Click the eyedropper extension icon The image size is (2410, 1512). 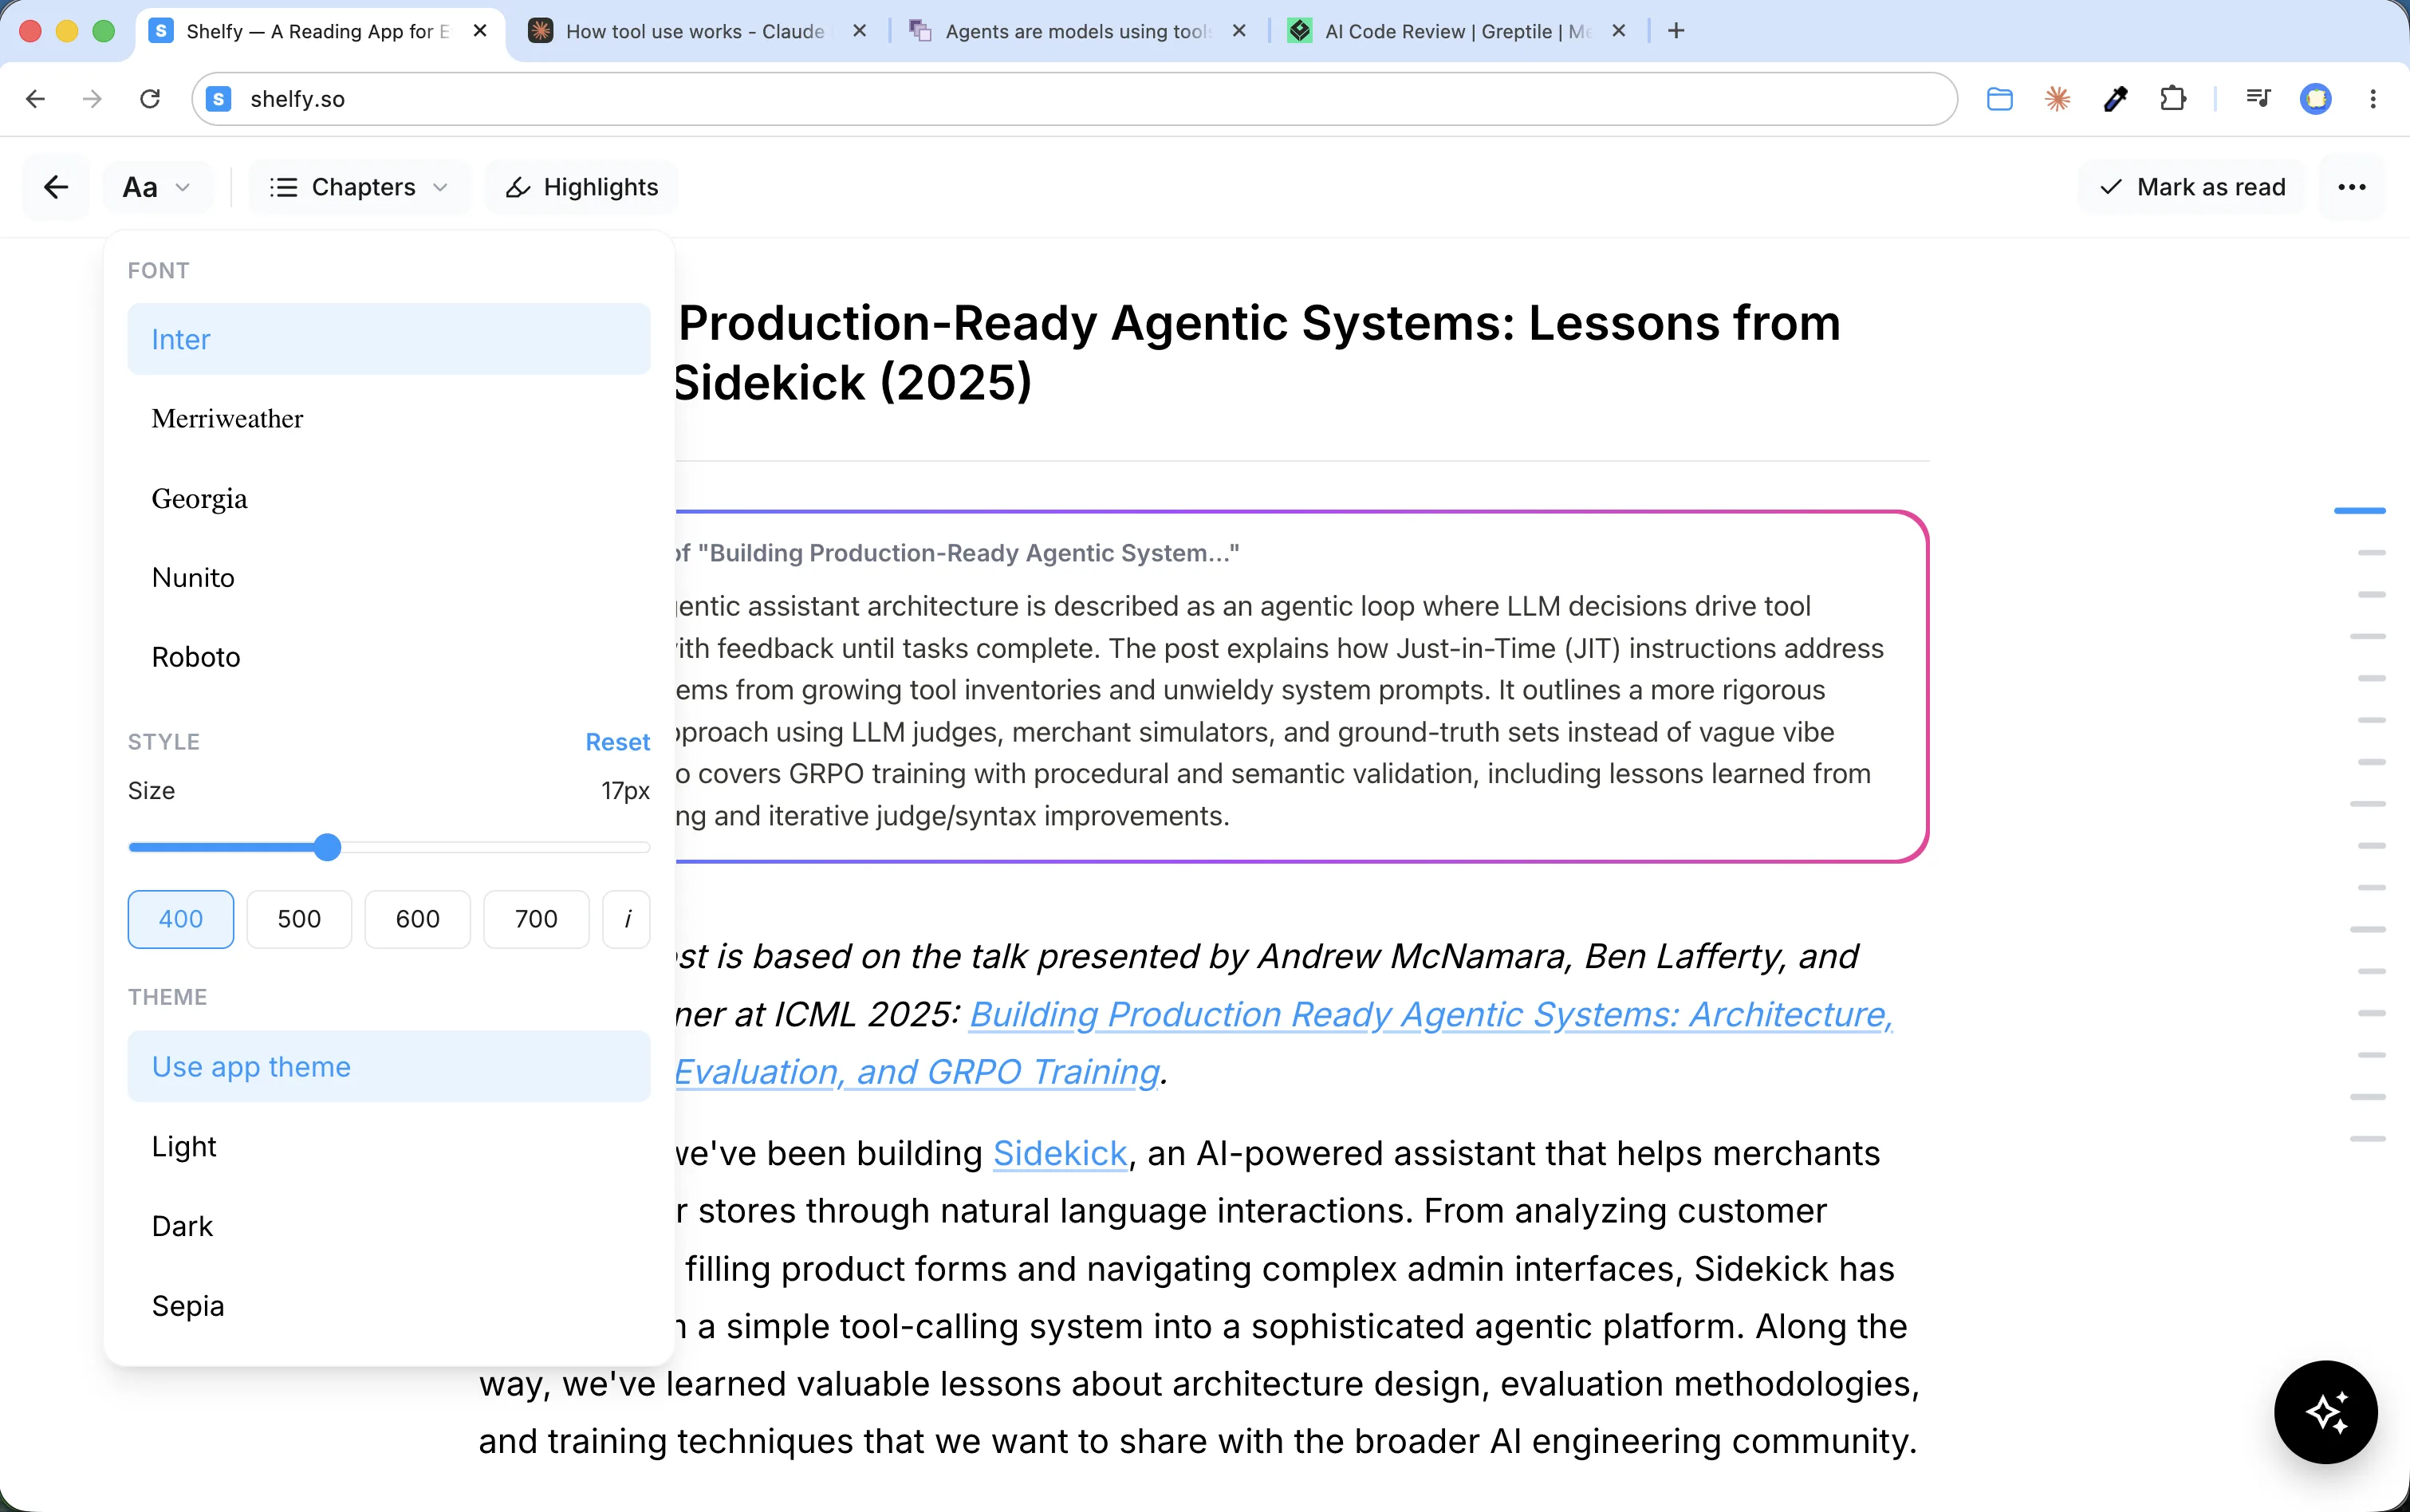coord(2115,99)
